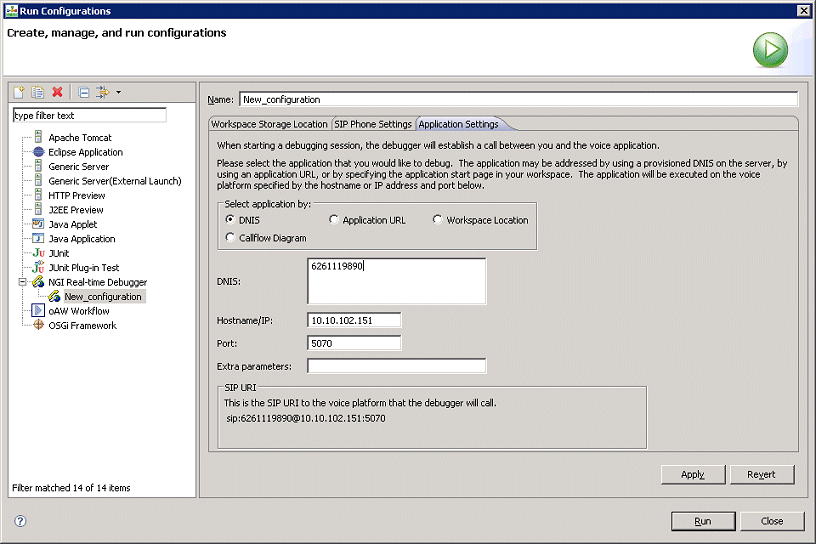This screenshot has height=544, width=816.
Task: Click the J2EE Preview icon
Action: [x=39, y=209]
